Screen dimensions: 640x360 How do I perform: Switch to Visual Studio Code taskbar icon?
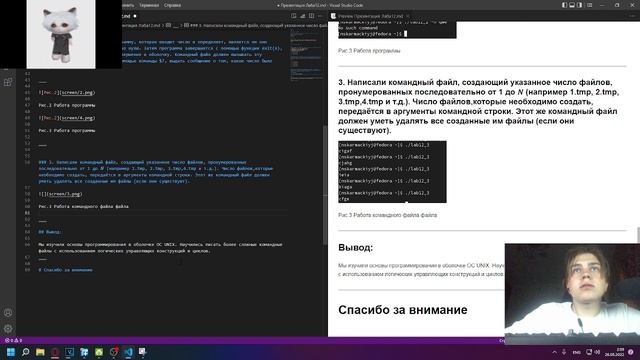129,352
